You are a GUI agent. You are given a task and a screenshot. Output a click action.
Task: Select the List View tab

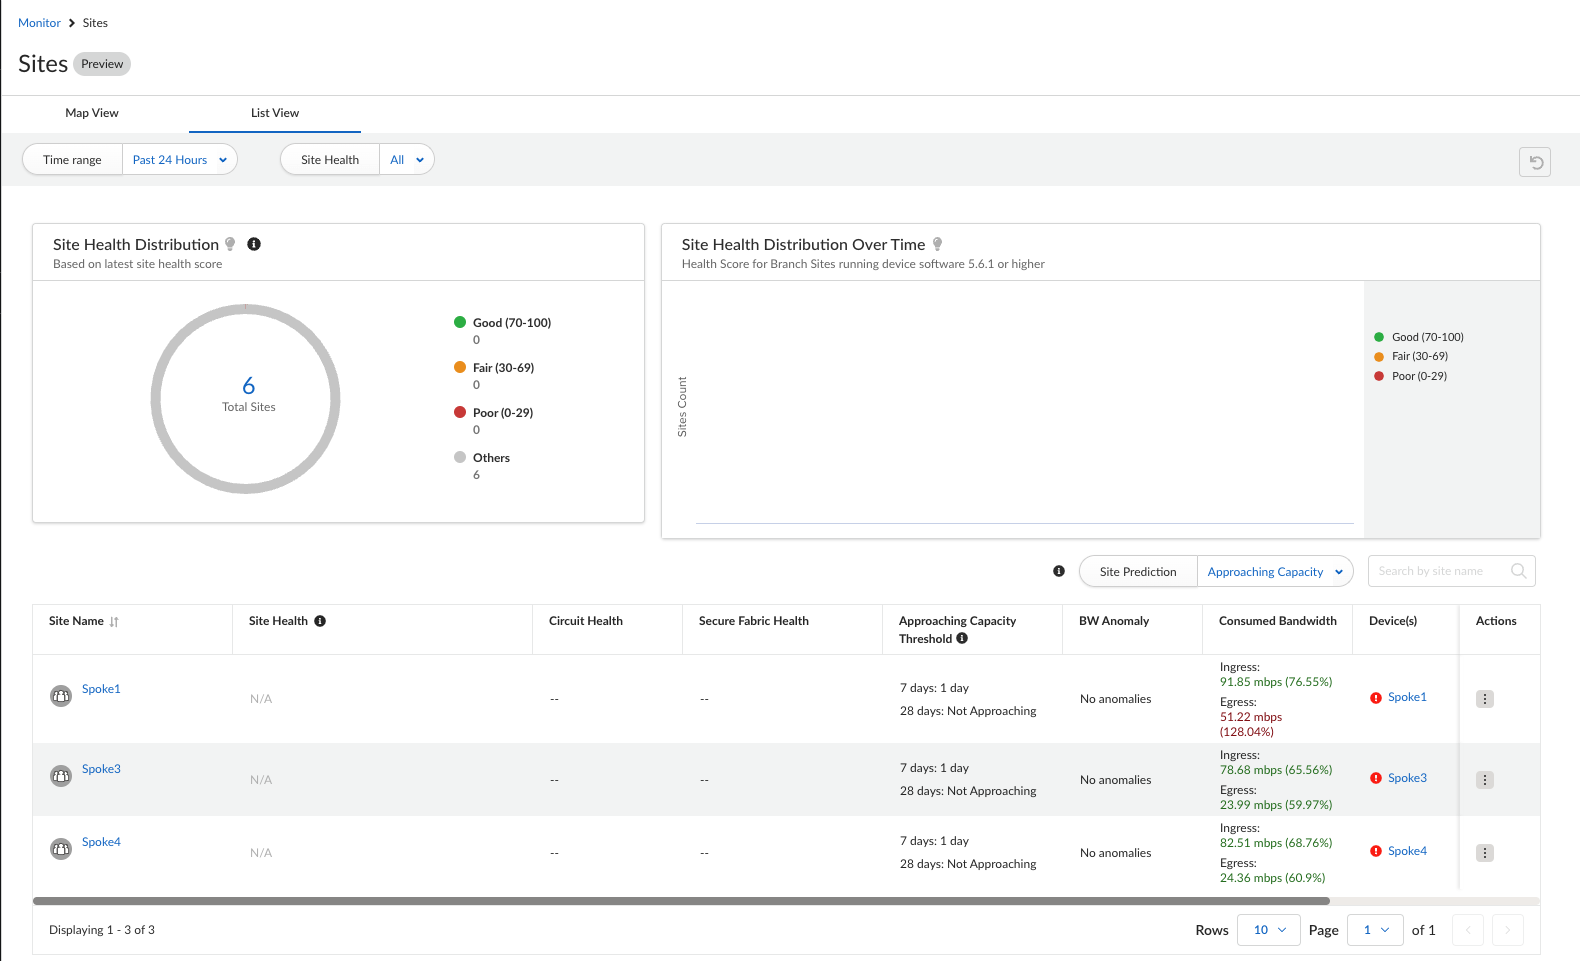[x=275, y=113]
